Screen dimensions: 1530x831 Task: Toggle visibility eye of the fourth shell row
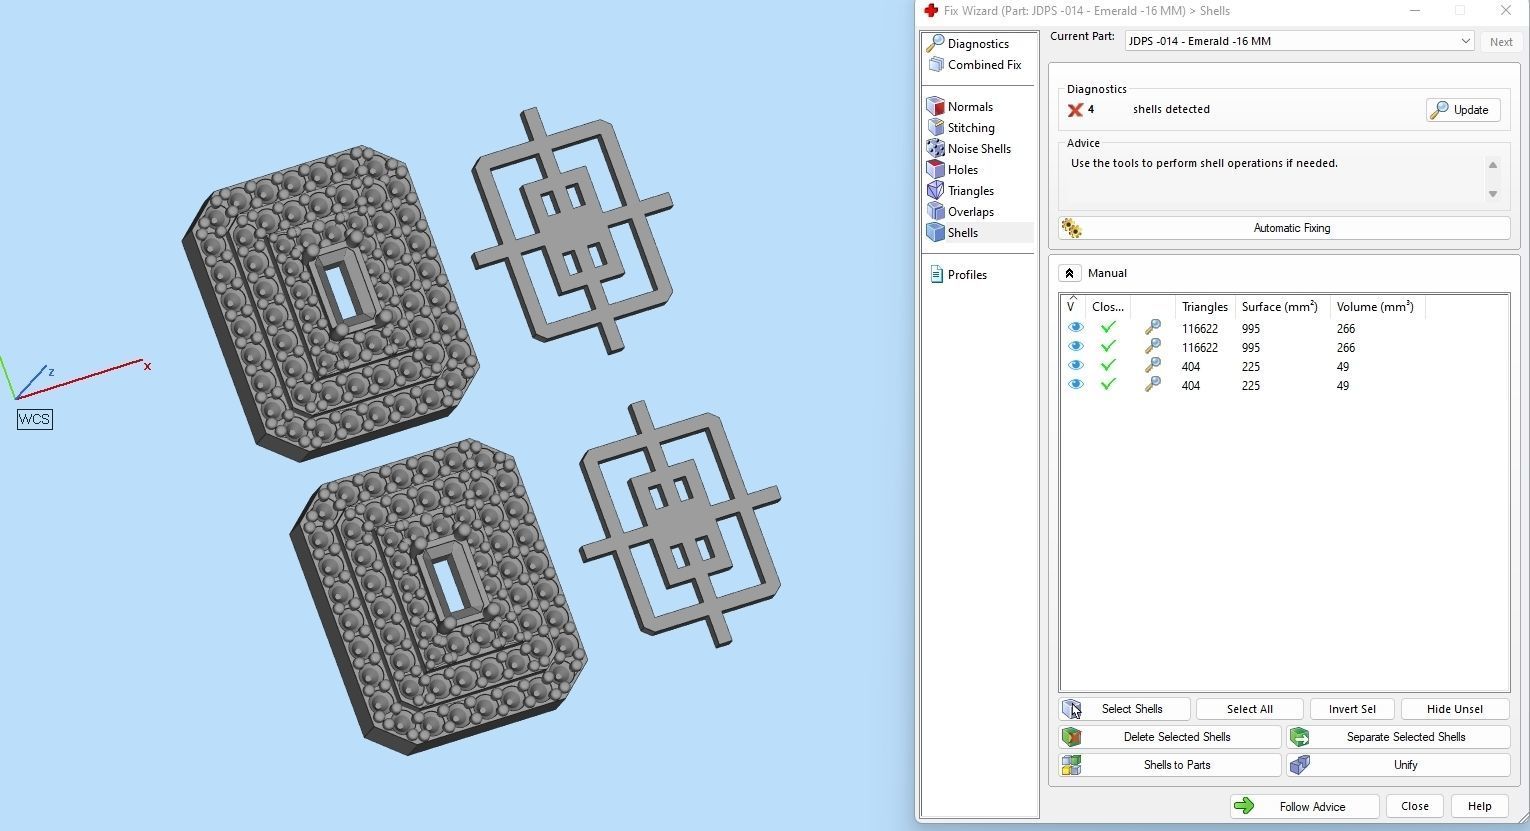click(1075, 385)
